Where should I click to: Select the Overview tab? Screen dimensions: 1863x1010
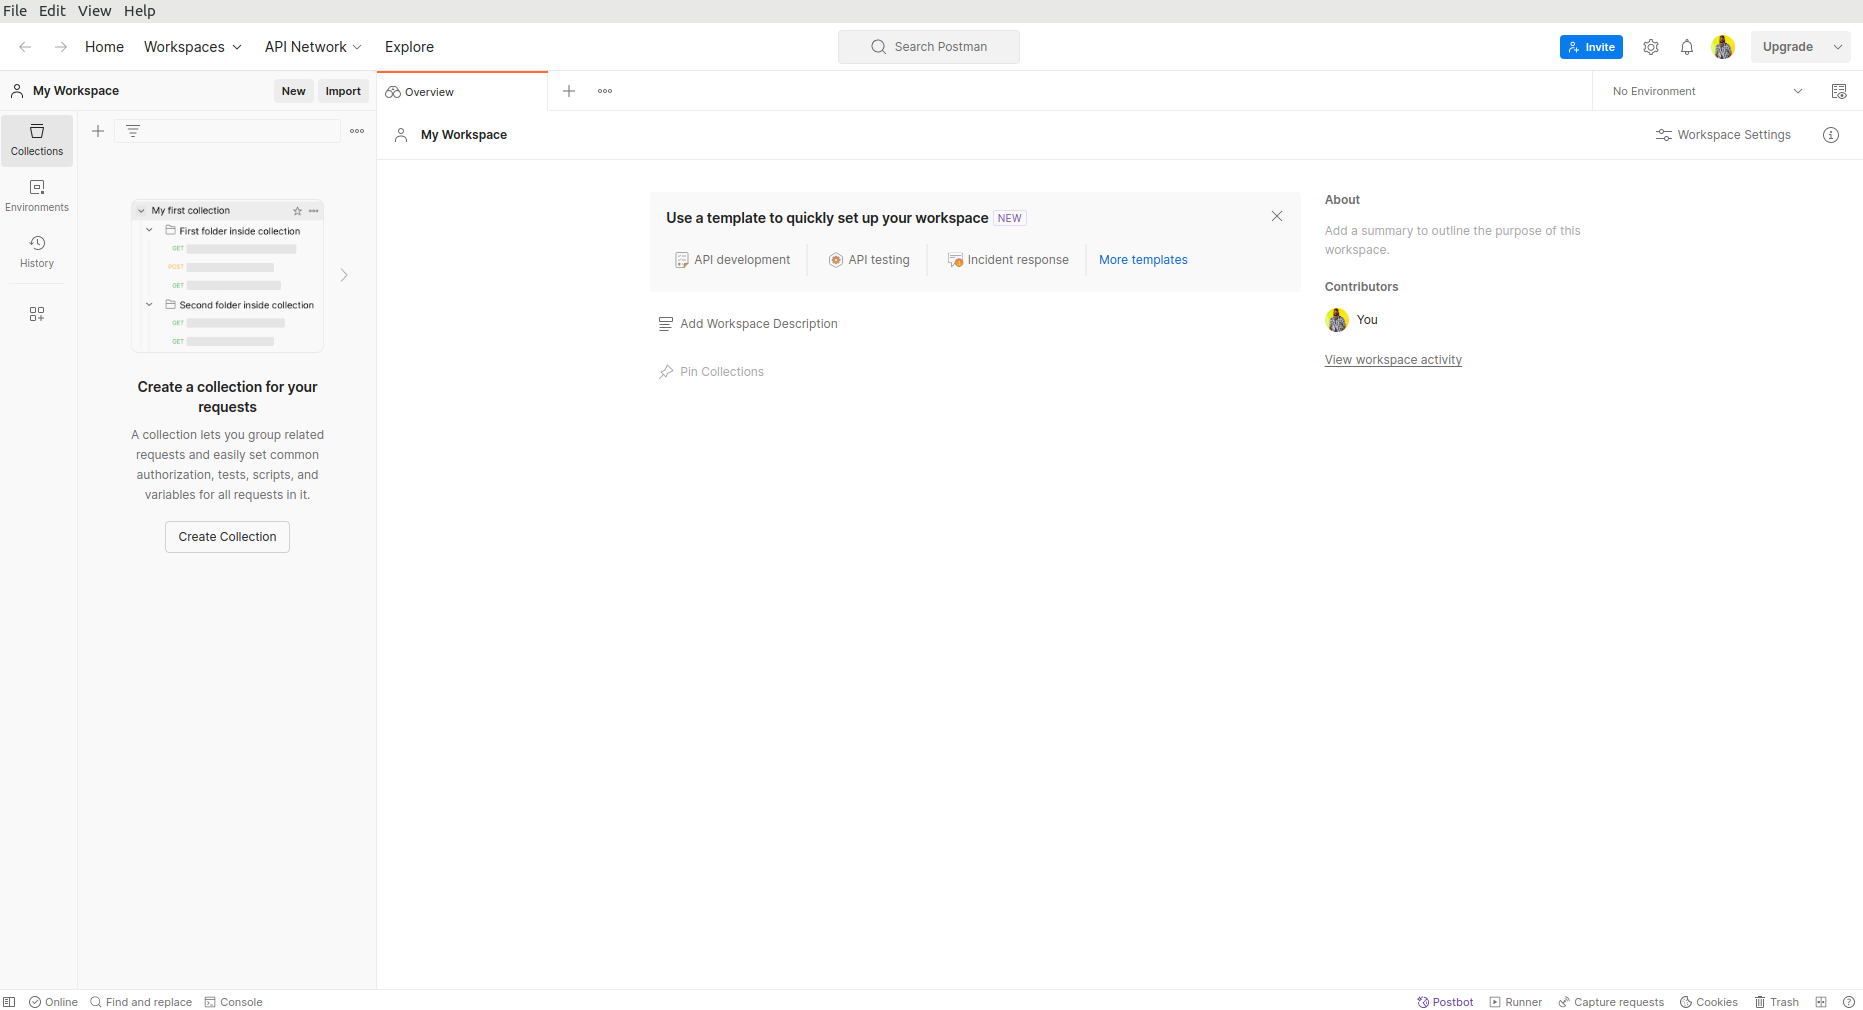pyautogui.click(x=462, y=92)
